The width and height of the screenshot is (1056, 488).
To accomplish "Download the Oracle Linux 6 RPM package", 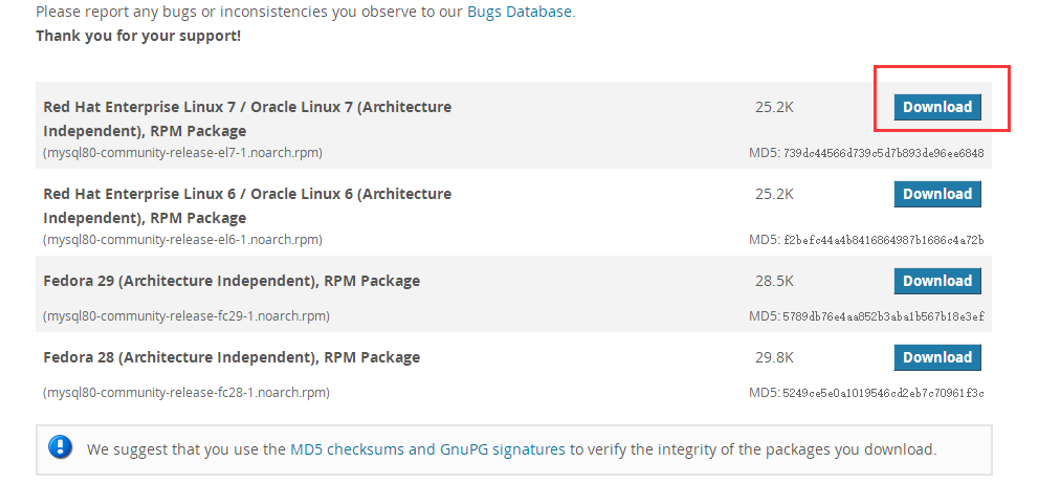I will click(x=937, y=194).
